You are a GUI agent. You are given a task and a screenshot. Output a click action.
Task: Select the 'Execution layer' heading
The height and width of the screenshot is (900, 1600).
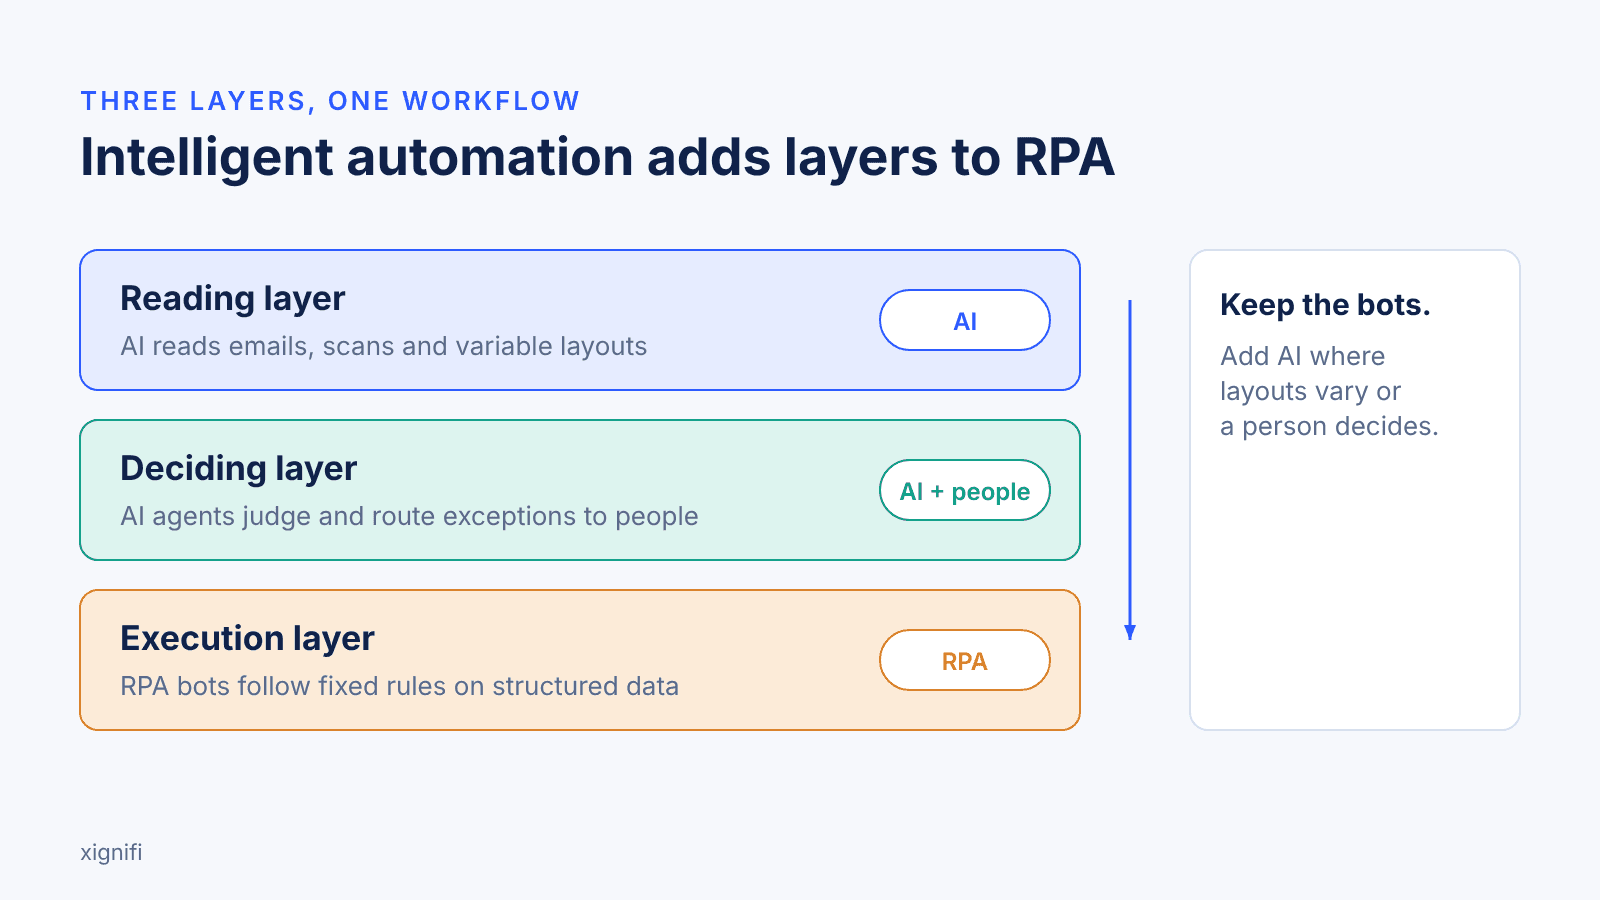click(x=247, y=639)
